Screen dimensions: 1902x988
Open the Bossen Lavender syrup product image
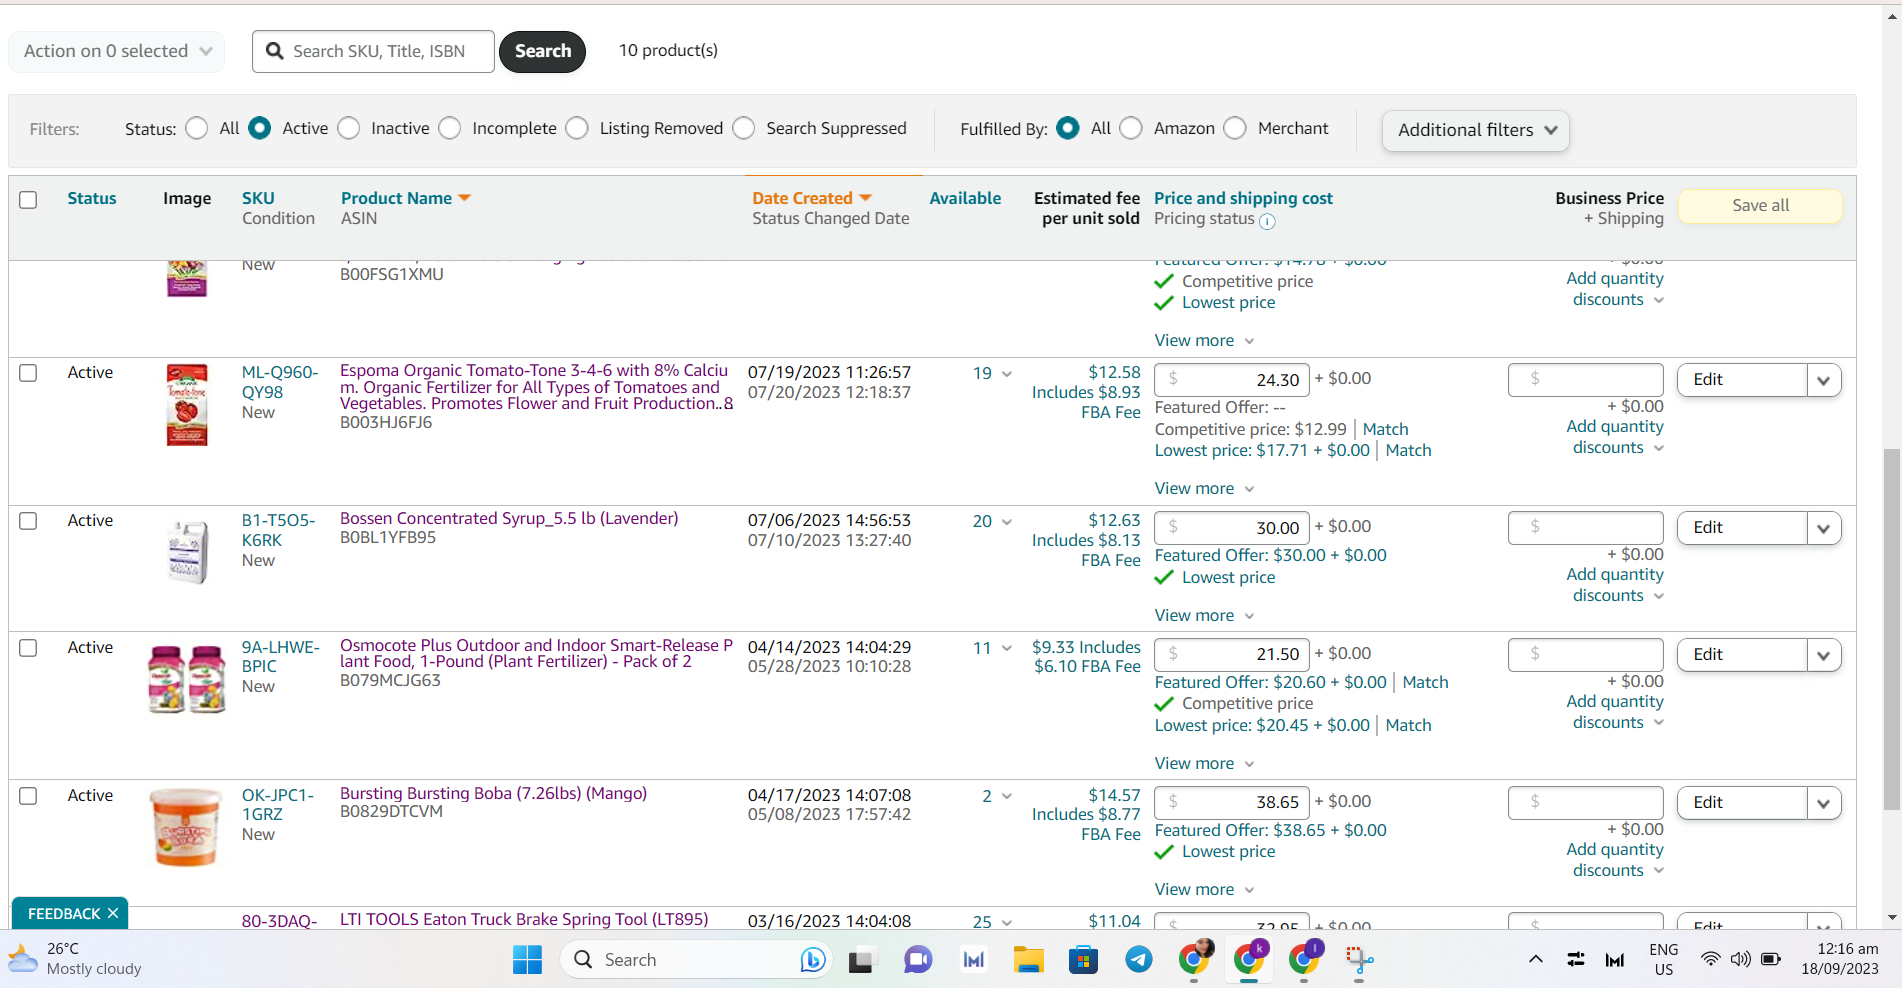tap(187, 552)
